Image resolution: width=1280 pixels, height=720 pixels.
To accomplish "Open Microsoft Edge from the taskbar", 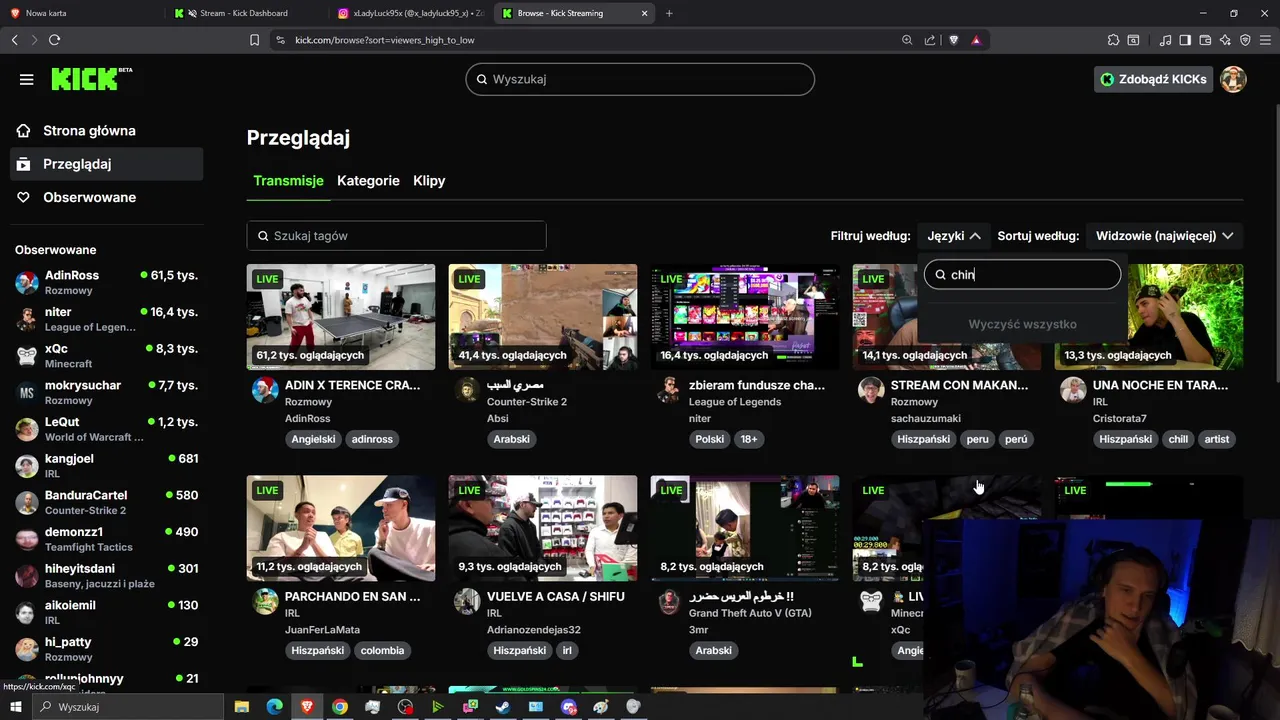I will click(274, 707).
